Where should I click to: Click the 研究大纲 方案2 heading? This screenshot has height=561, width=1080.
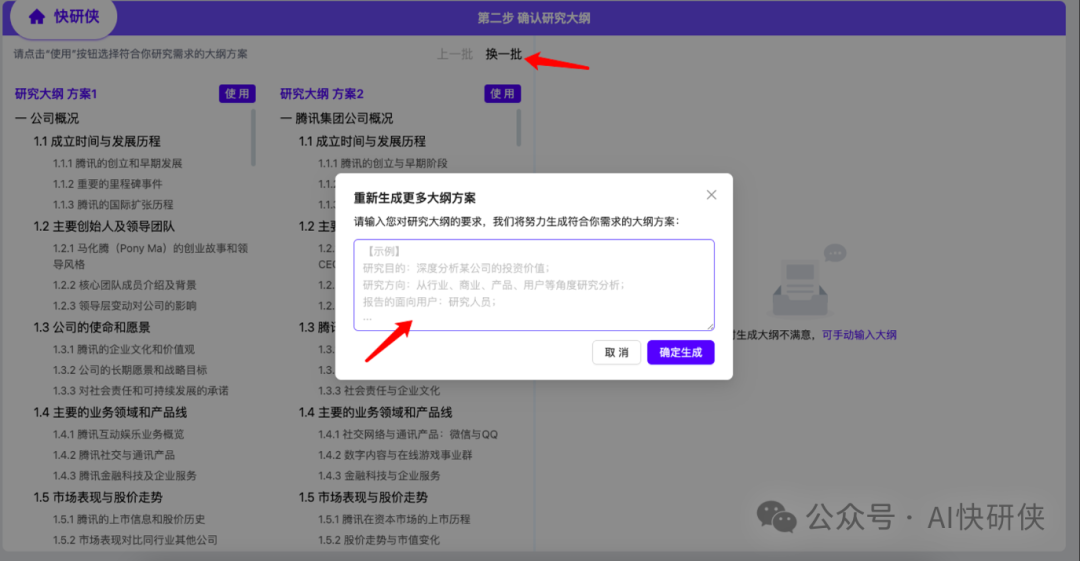[322, 94]
